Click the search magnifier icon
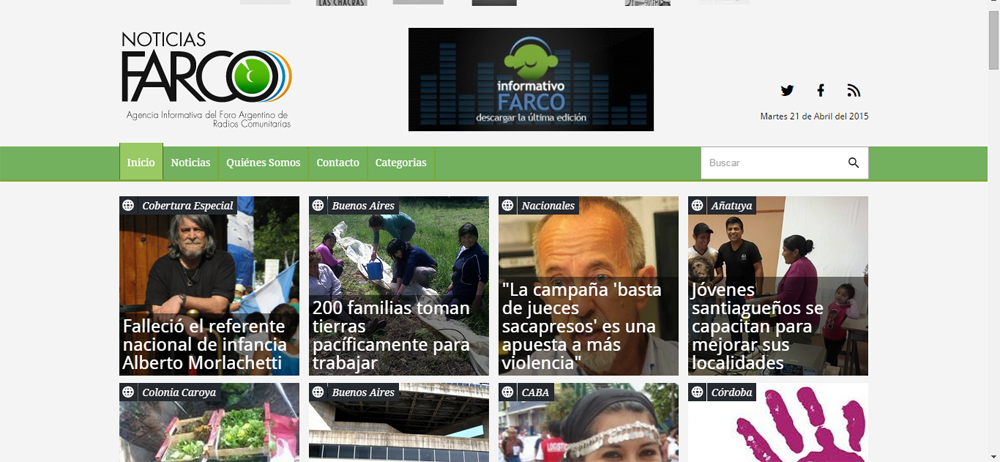 (x=853, y=163)
